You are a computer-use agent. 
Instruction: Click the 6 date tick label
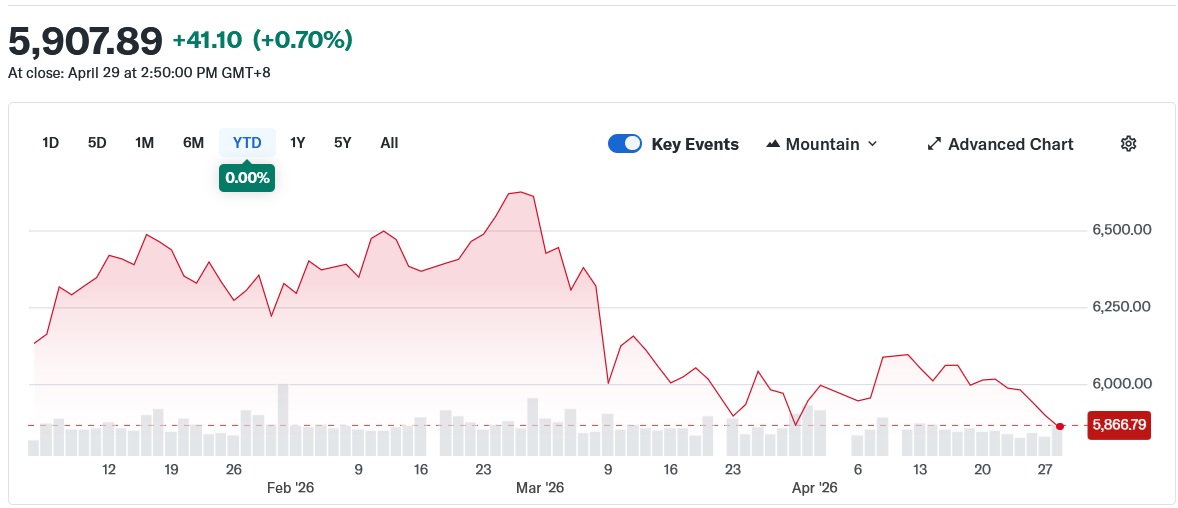857,470
